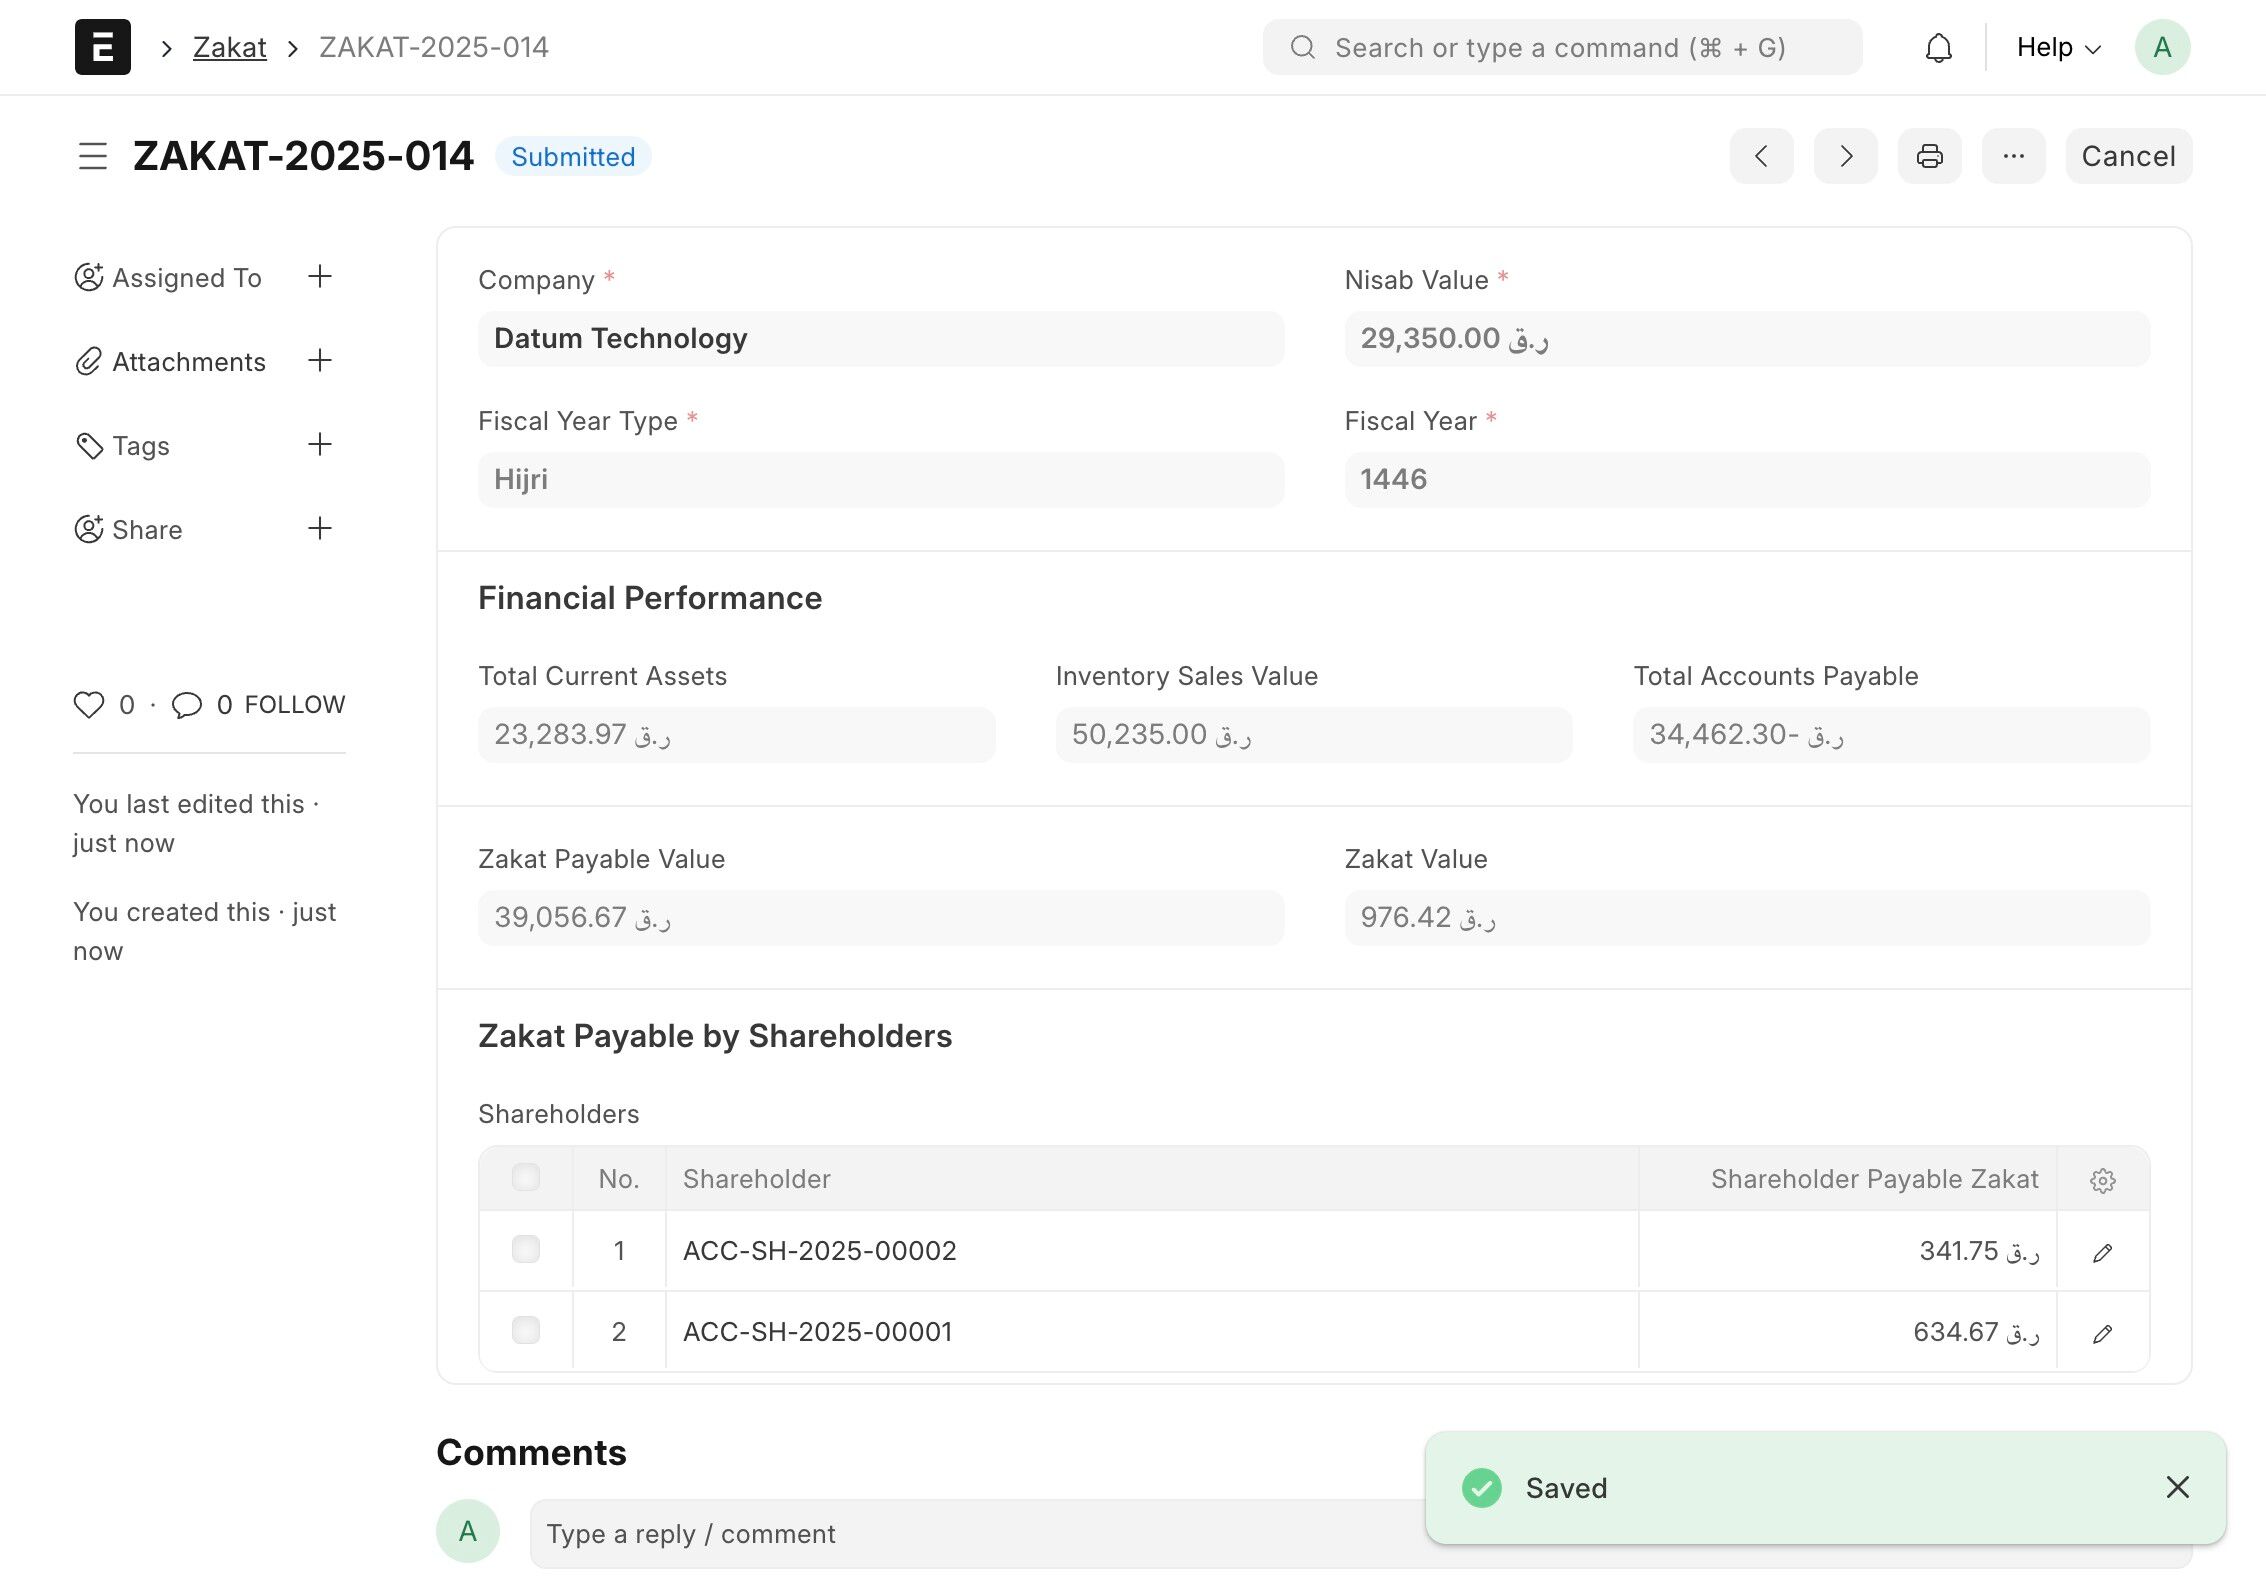Check row 1 checkbox in Shareholders
The image size is (2266, 1576).
(x=526, y=1250)
